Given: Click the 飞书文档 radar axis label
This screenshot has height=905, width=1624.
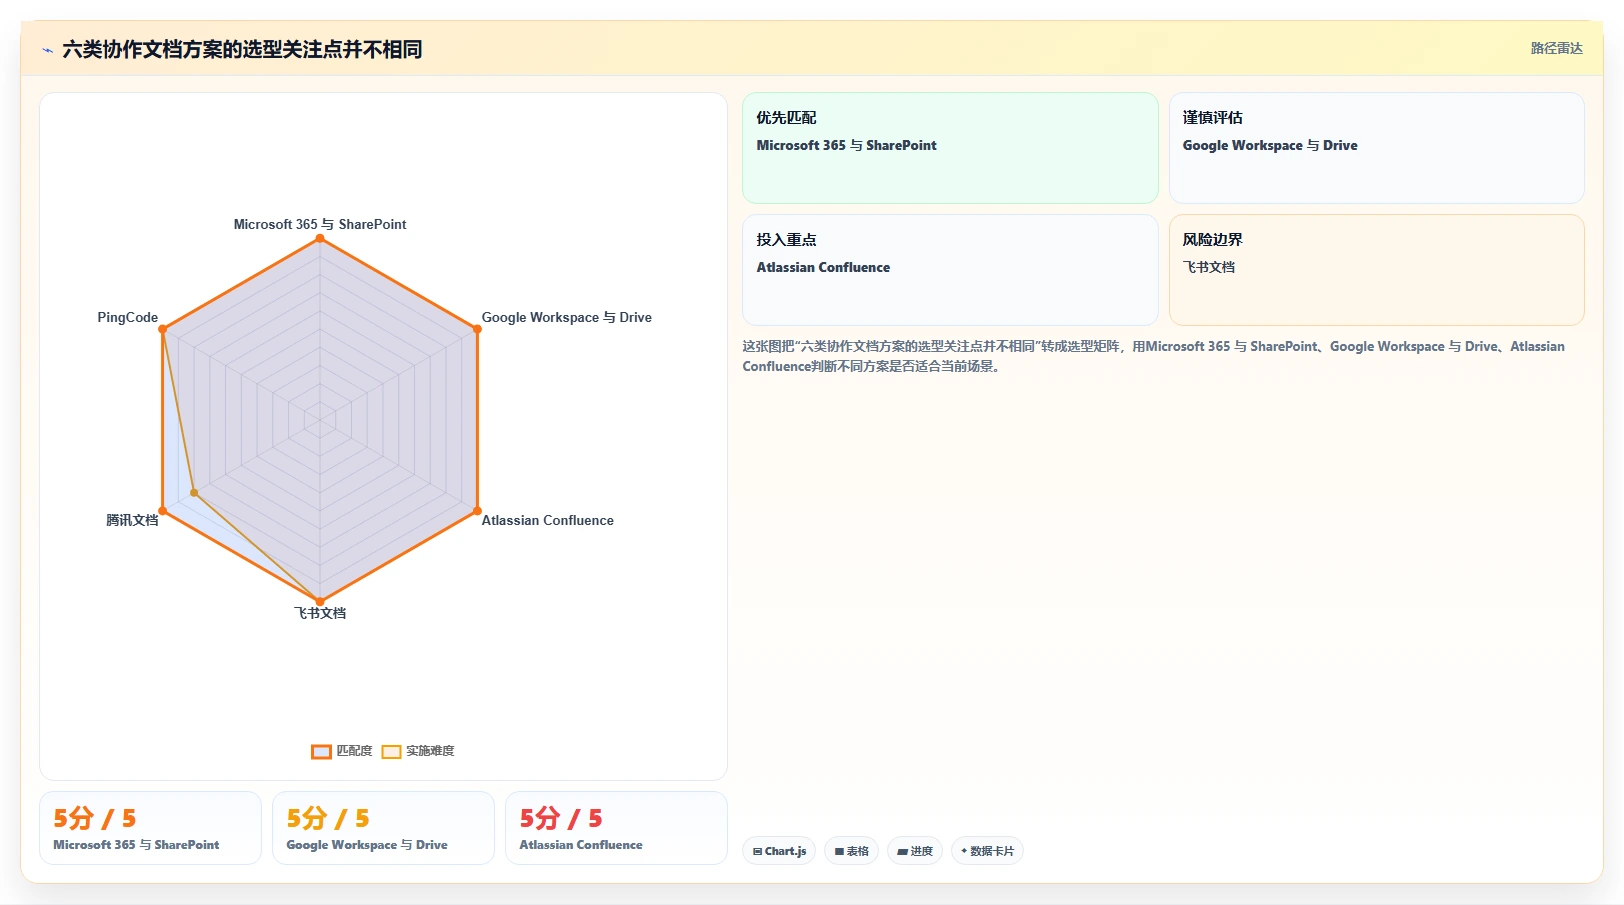Looking at the screenshot, I should point(320,613).
